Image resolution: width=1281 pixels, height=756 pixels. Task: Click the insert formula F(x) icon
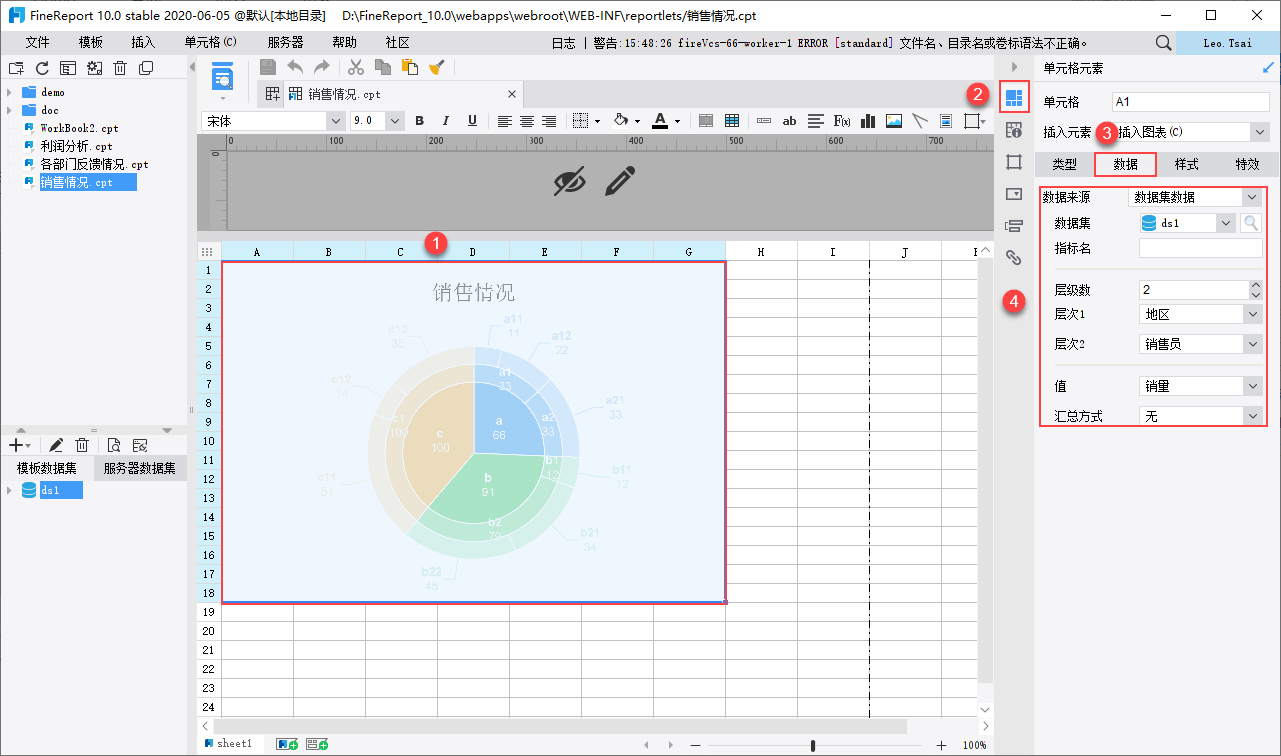pos(842,121)
